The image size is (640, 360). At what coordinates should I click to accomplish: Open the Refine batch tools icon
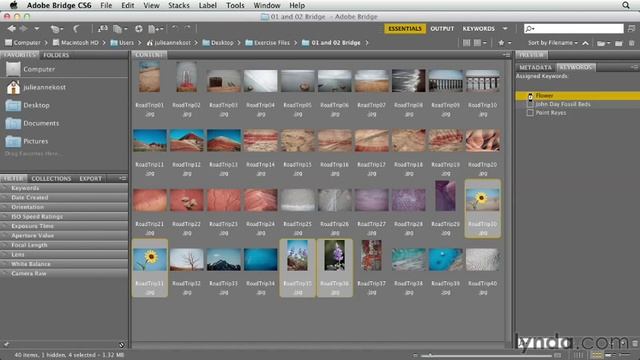pyautogui.click(x=120, y=29)
